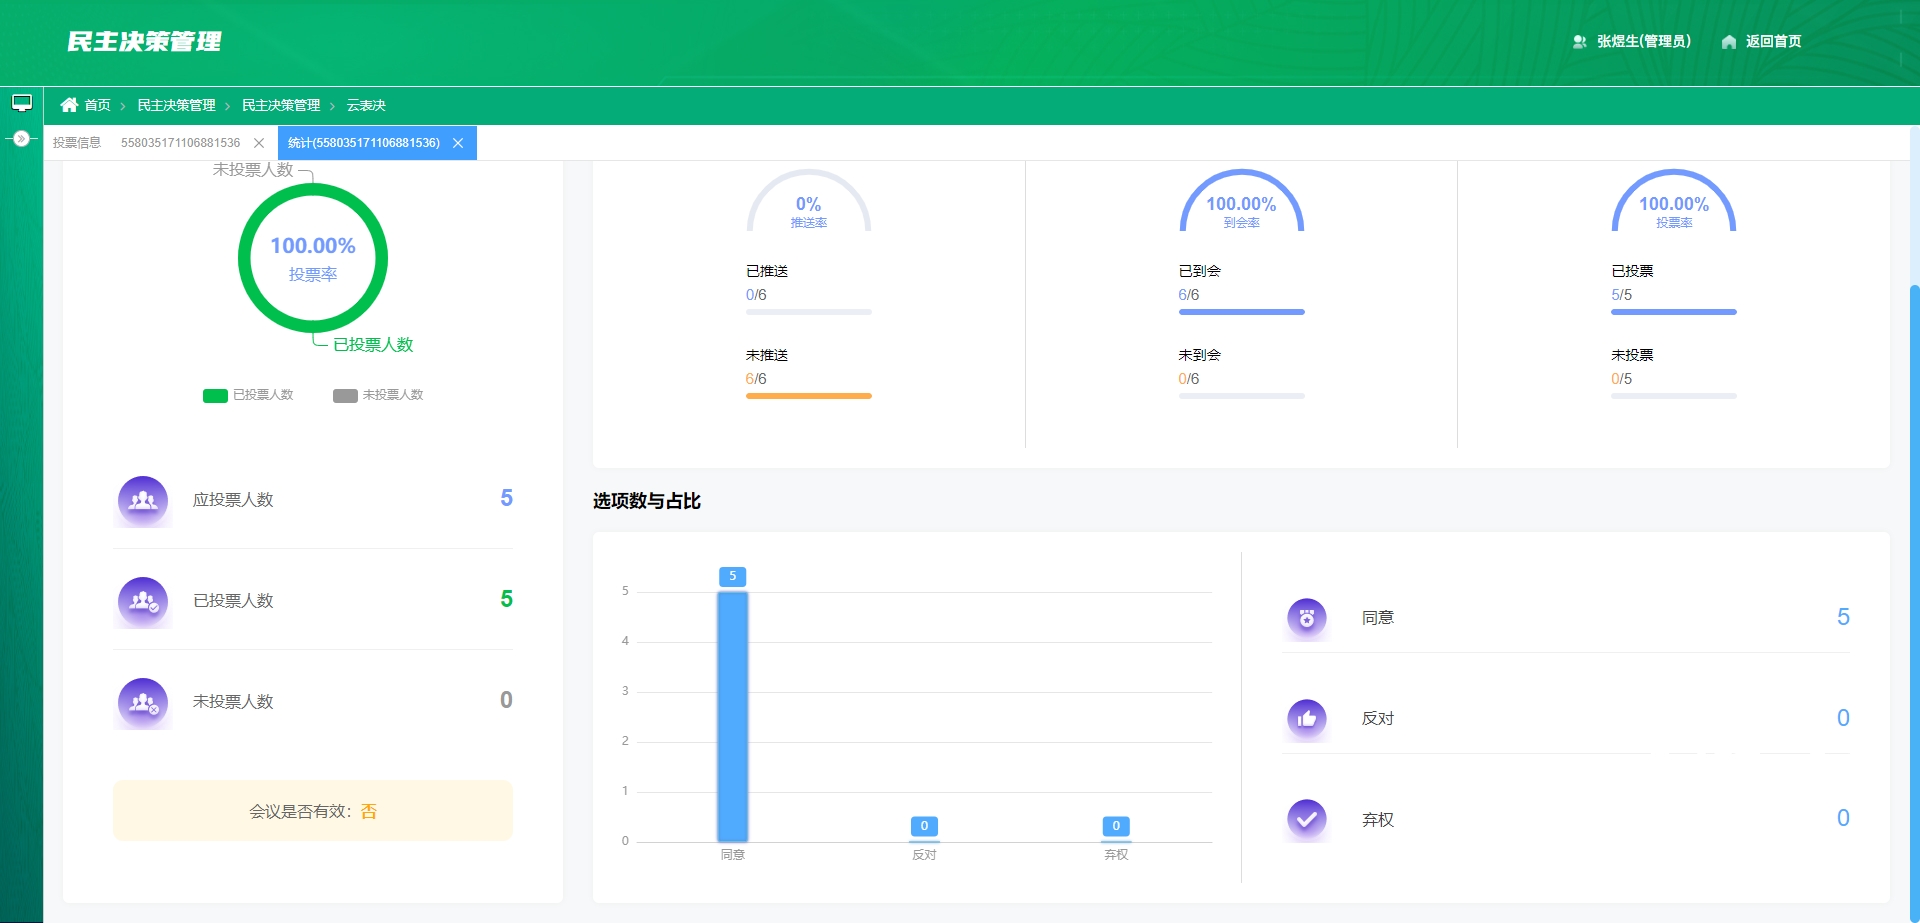The height and width of the screenshot is (923, 1920).
Task: Close the 统计 tab
Action: (458, 143)
